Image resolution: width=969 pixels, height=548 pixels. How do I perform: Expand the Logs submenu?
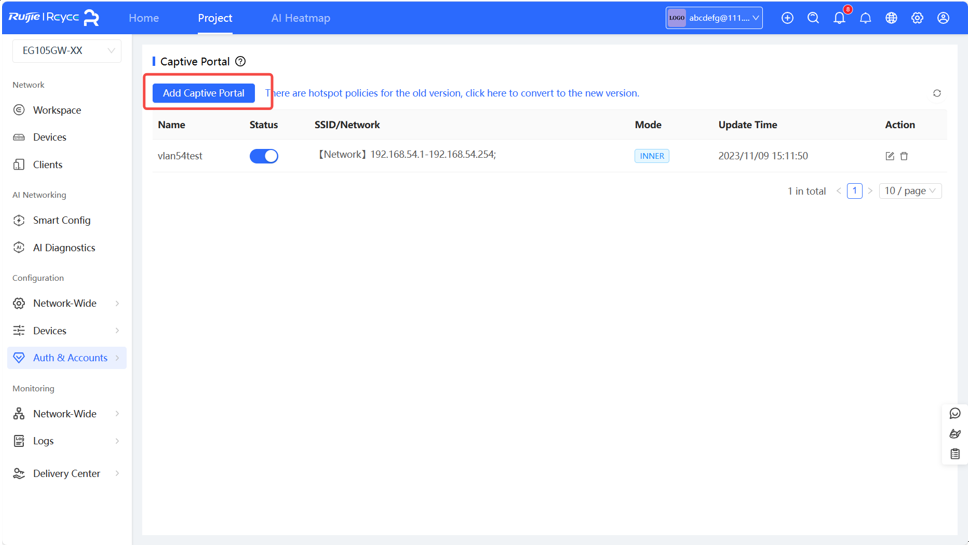click(x=117, y=441)
